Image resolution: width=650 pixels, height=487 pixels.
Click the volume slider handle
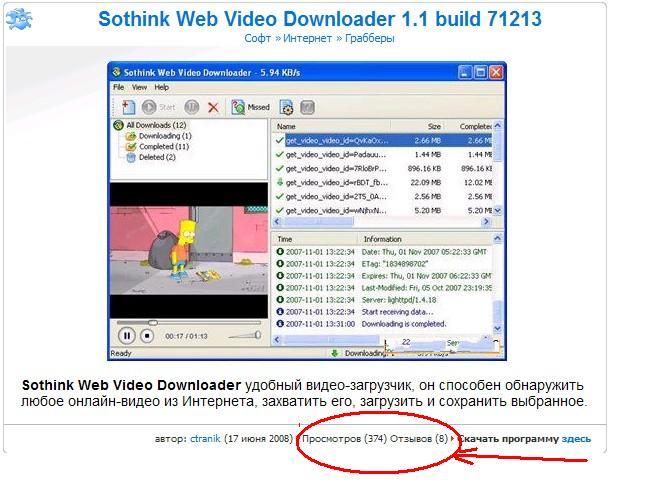tap(257, 334)
